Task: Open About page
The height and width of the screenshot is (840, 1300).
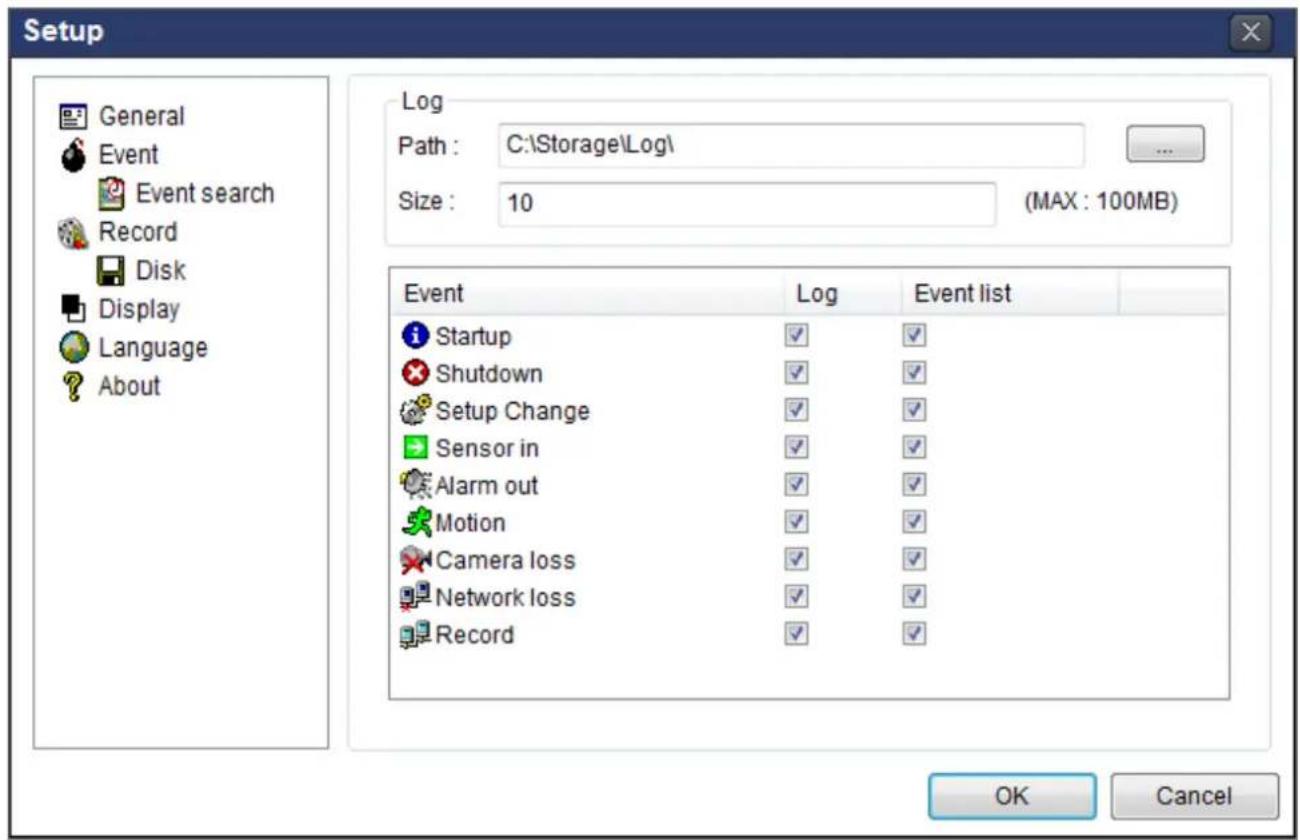Action: pyautogui.click(x=128, y=386)
